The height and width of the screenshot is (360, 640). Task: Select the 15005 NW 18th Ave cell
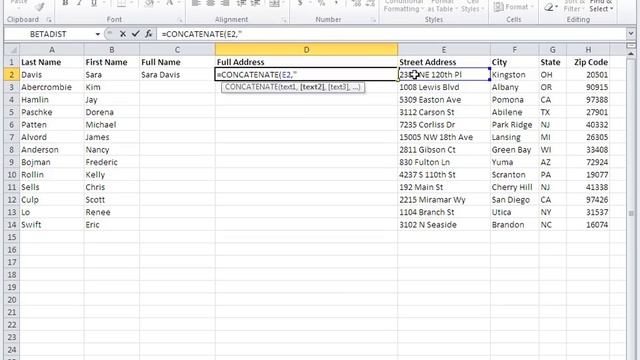444,138
